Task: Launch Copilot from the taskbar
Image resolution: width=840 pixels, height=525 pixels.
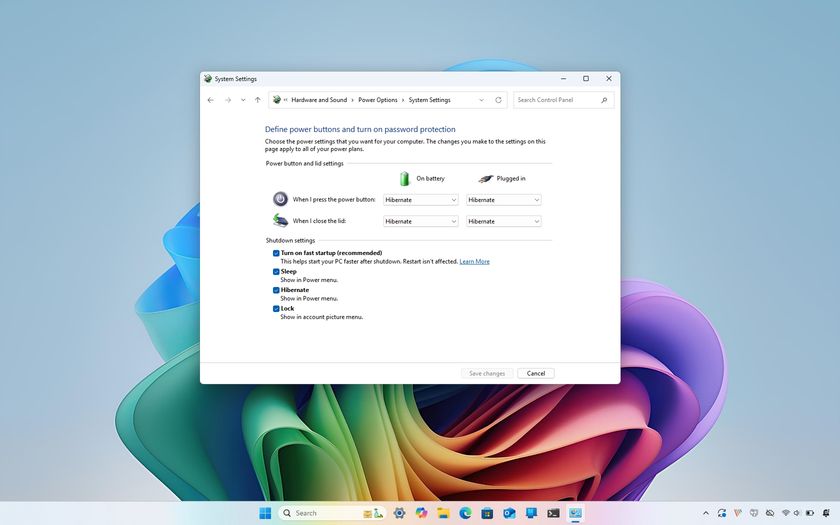Action: [x=422, y=513]
